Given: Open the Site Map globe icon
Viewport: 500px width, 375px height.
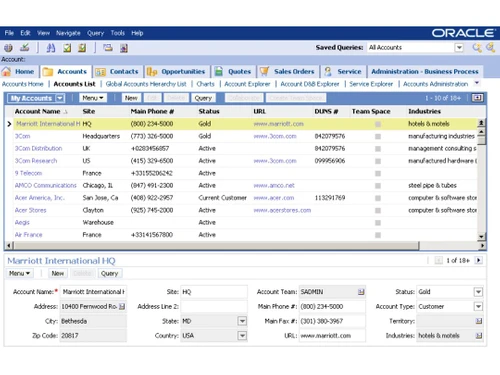Looking at the screenshot, I should coord(8,48).
